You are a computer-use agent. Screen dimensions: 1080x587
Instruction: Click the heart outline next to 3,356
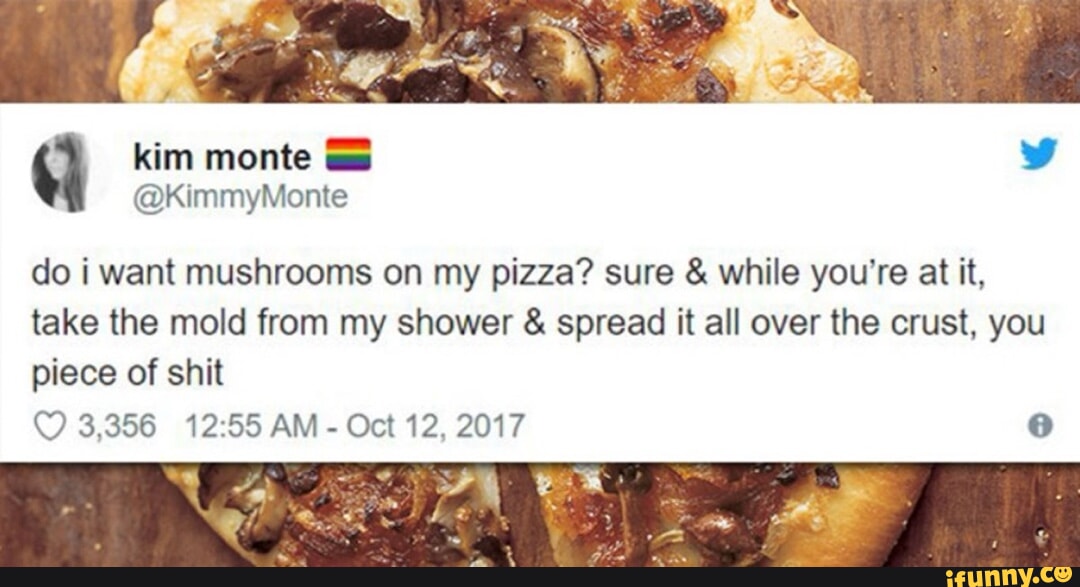(x=47, y=425)
